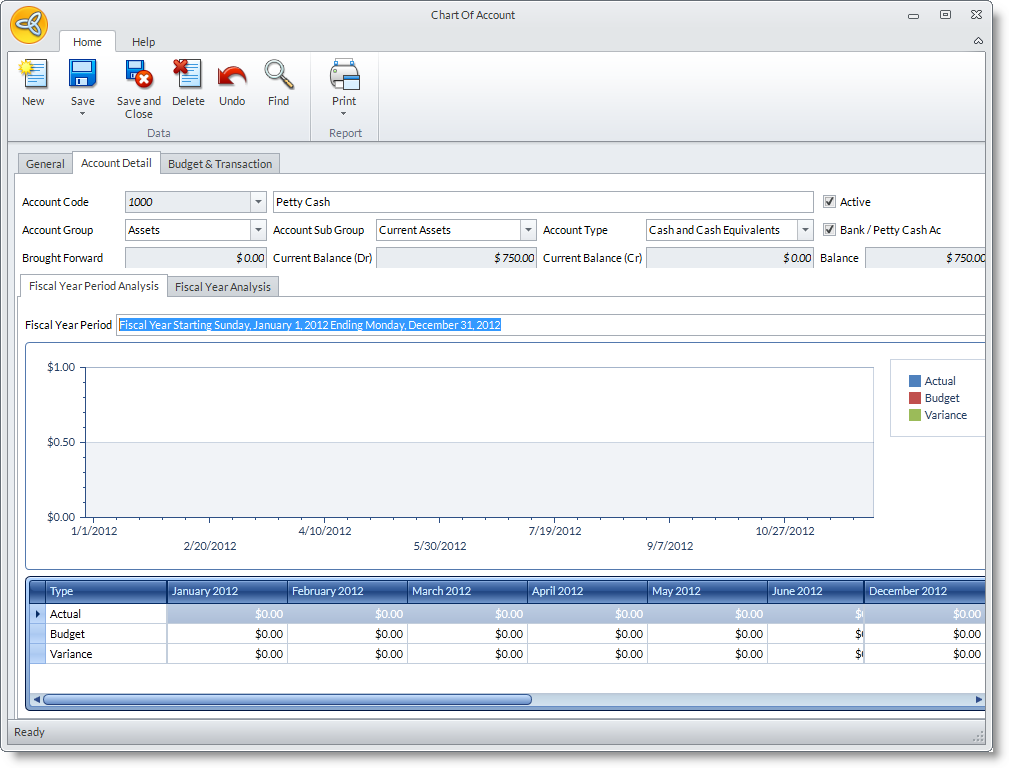Click the Save and Close icon
The image size is (1009, 768).
138,75
